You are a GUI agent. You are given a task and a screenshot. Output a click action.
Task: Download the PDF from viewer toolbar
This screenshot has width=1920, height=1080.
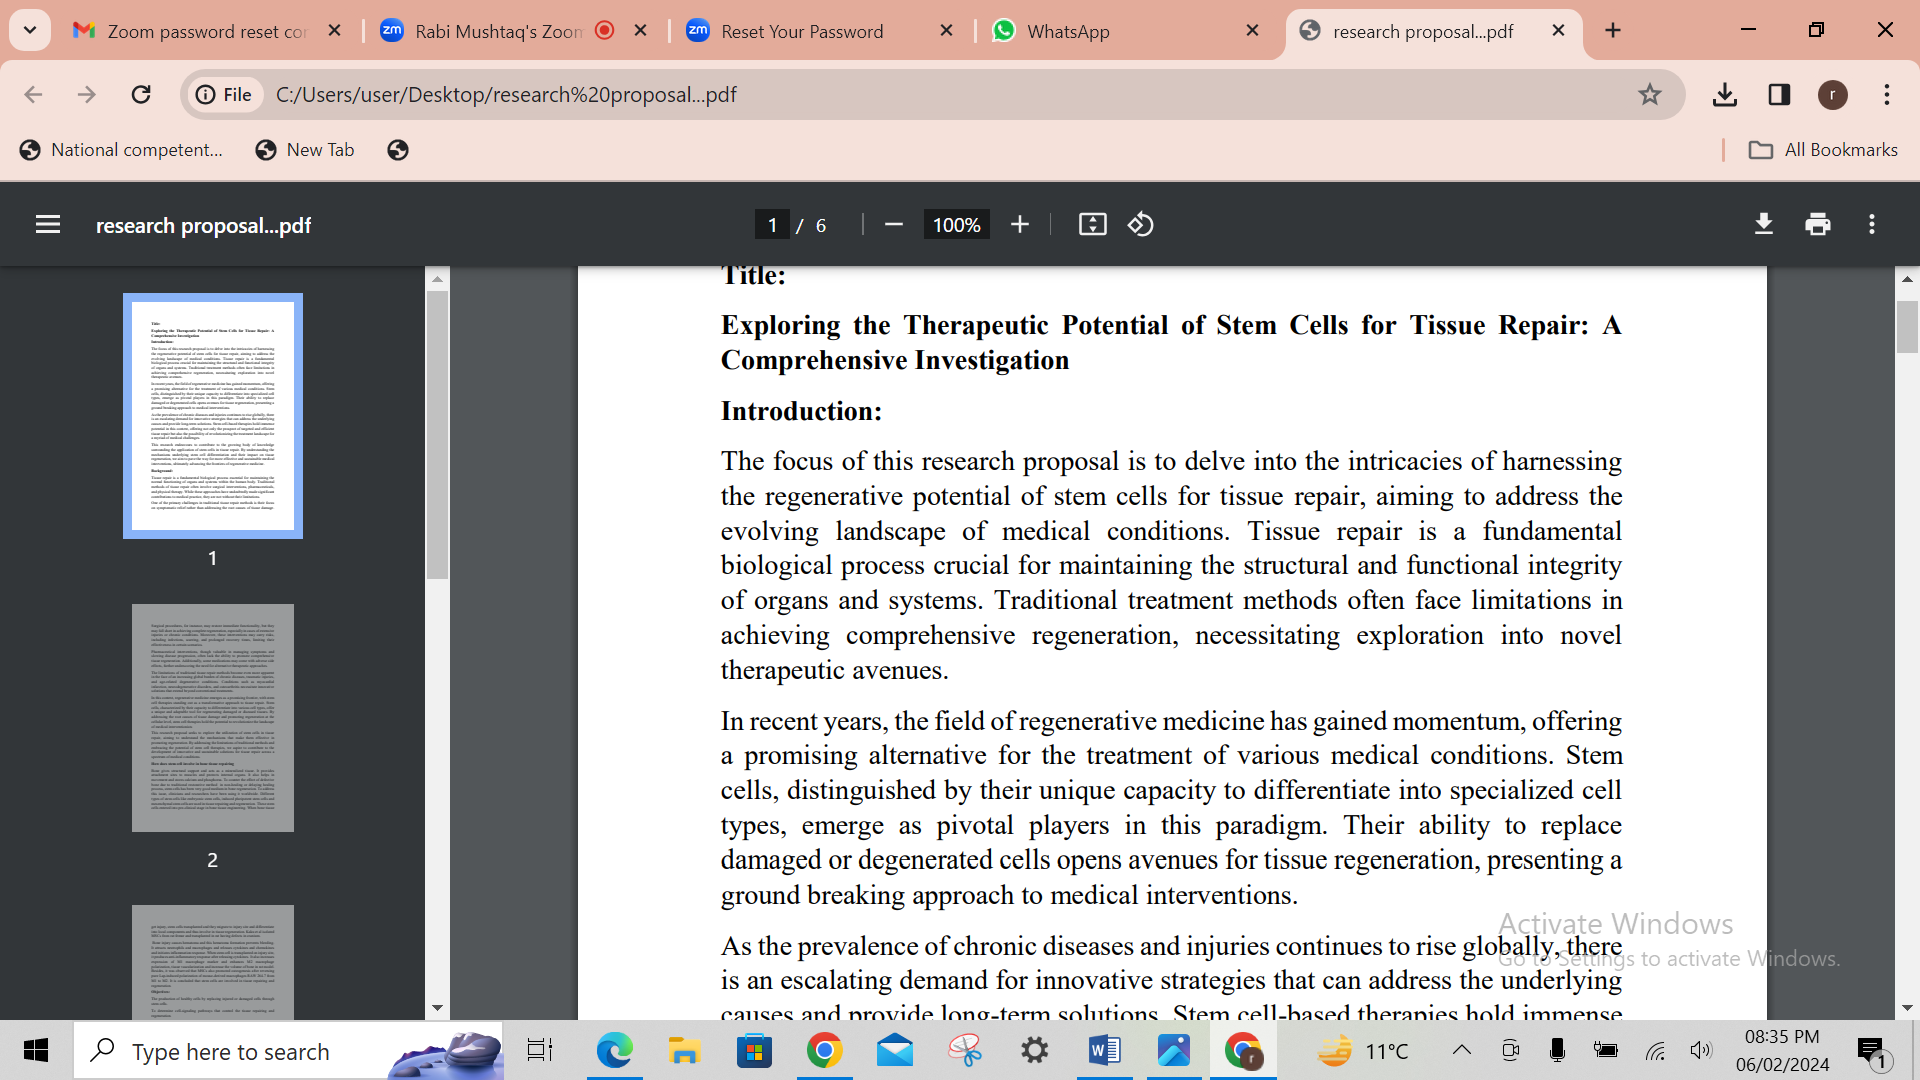coord(1764,225)
